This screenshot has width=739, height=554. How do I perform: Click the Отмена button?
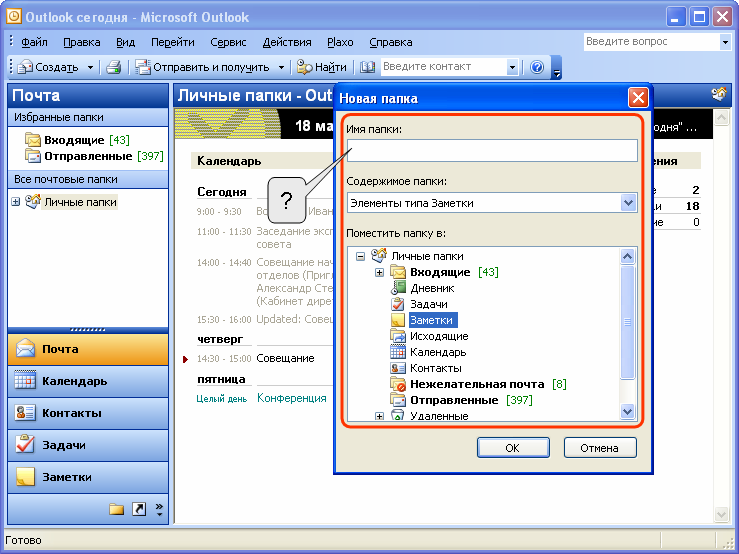pos(600,447)
